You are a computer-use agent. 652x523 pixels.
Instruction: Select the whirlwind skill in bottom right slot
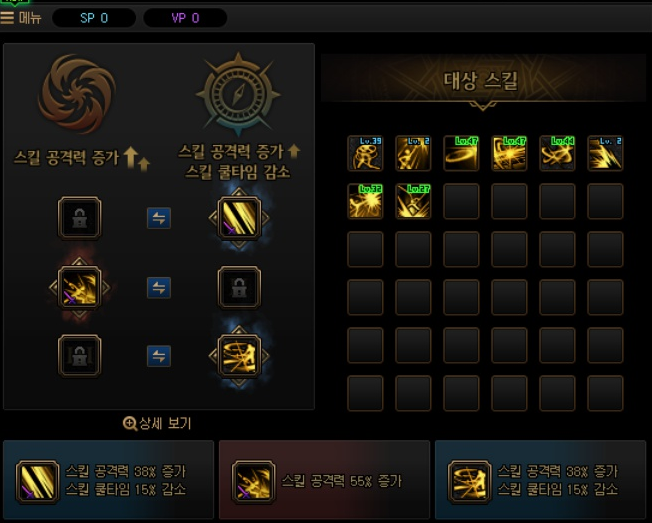tap(239, 356)
